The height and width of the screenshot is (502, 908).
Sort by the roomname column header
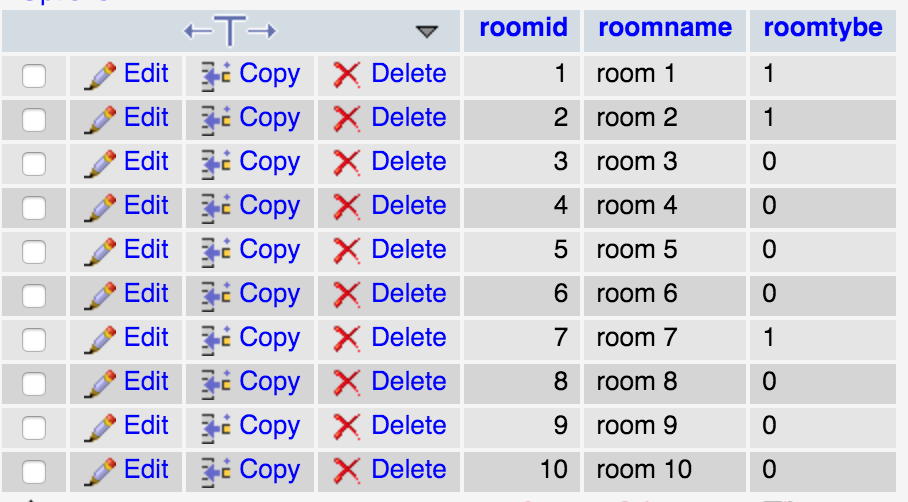(x=665, y=27)
